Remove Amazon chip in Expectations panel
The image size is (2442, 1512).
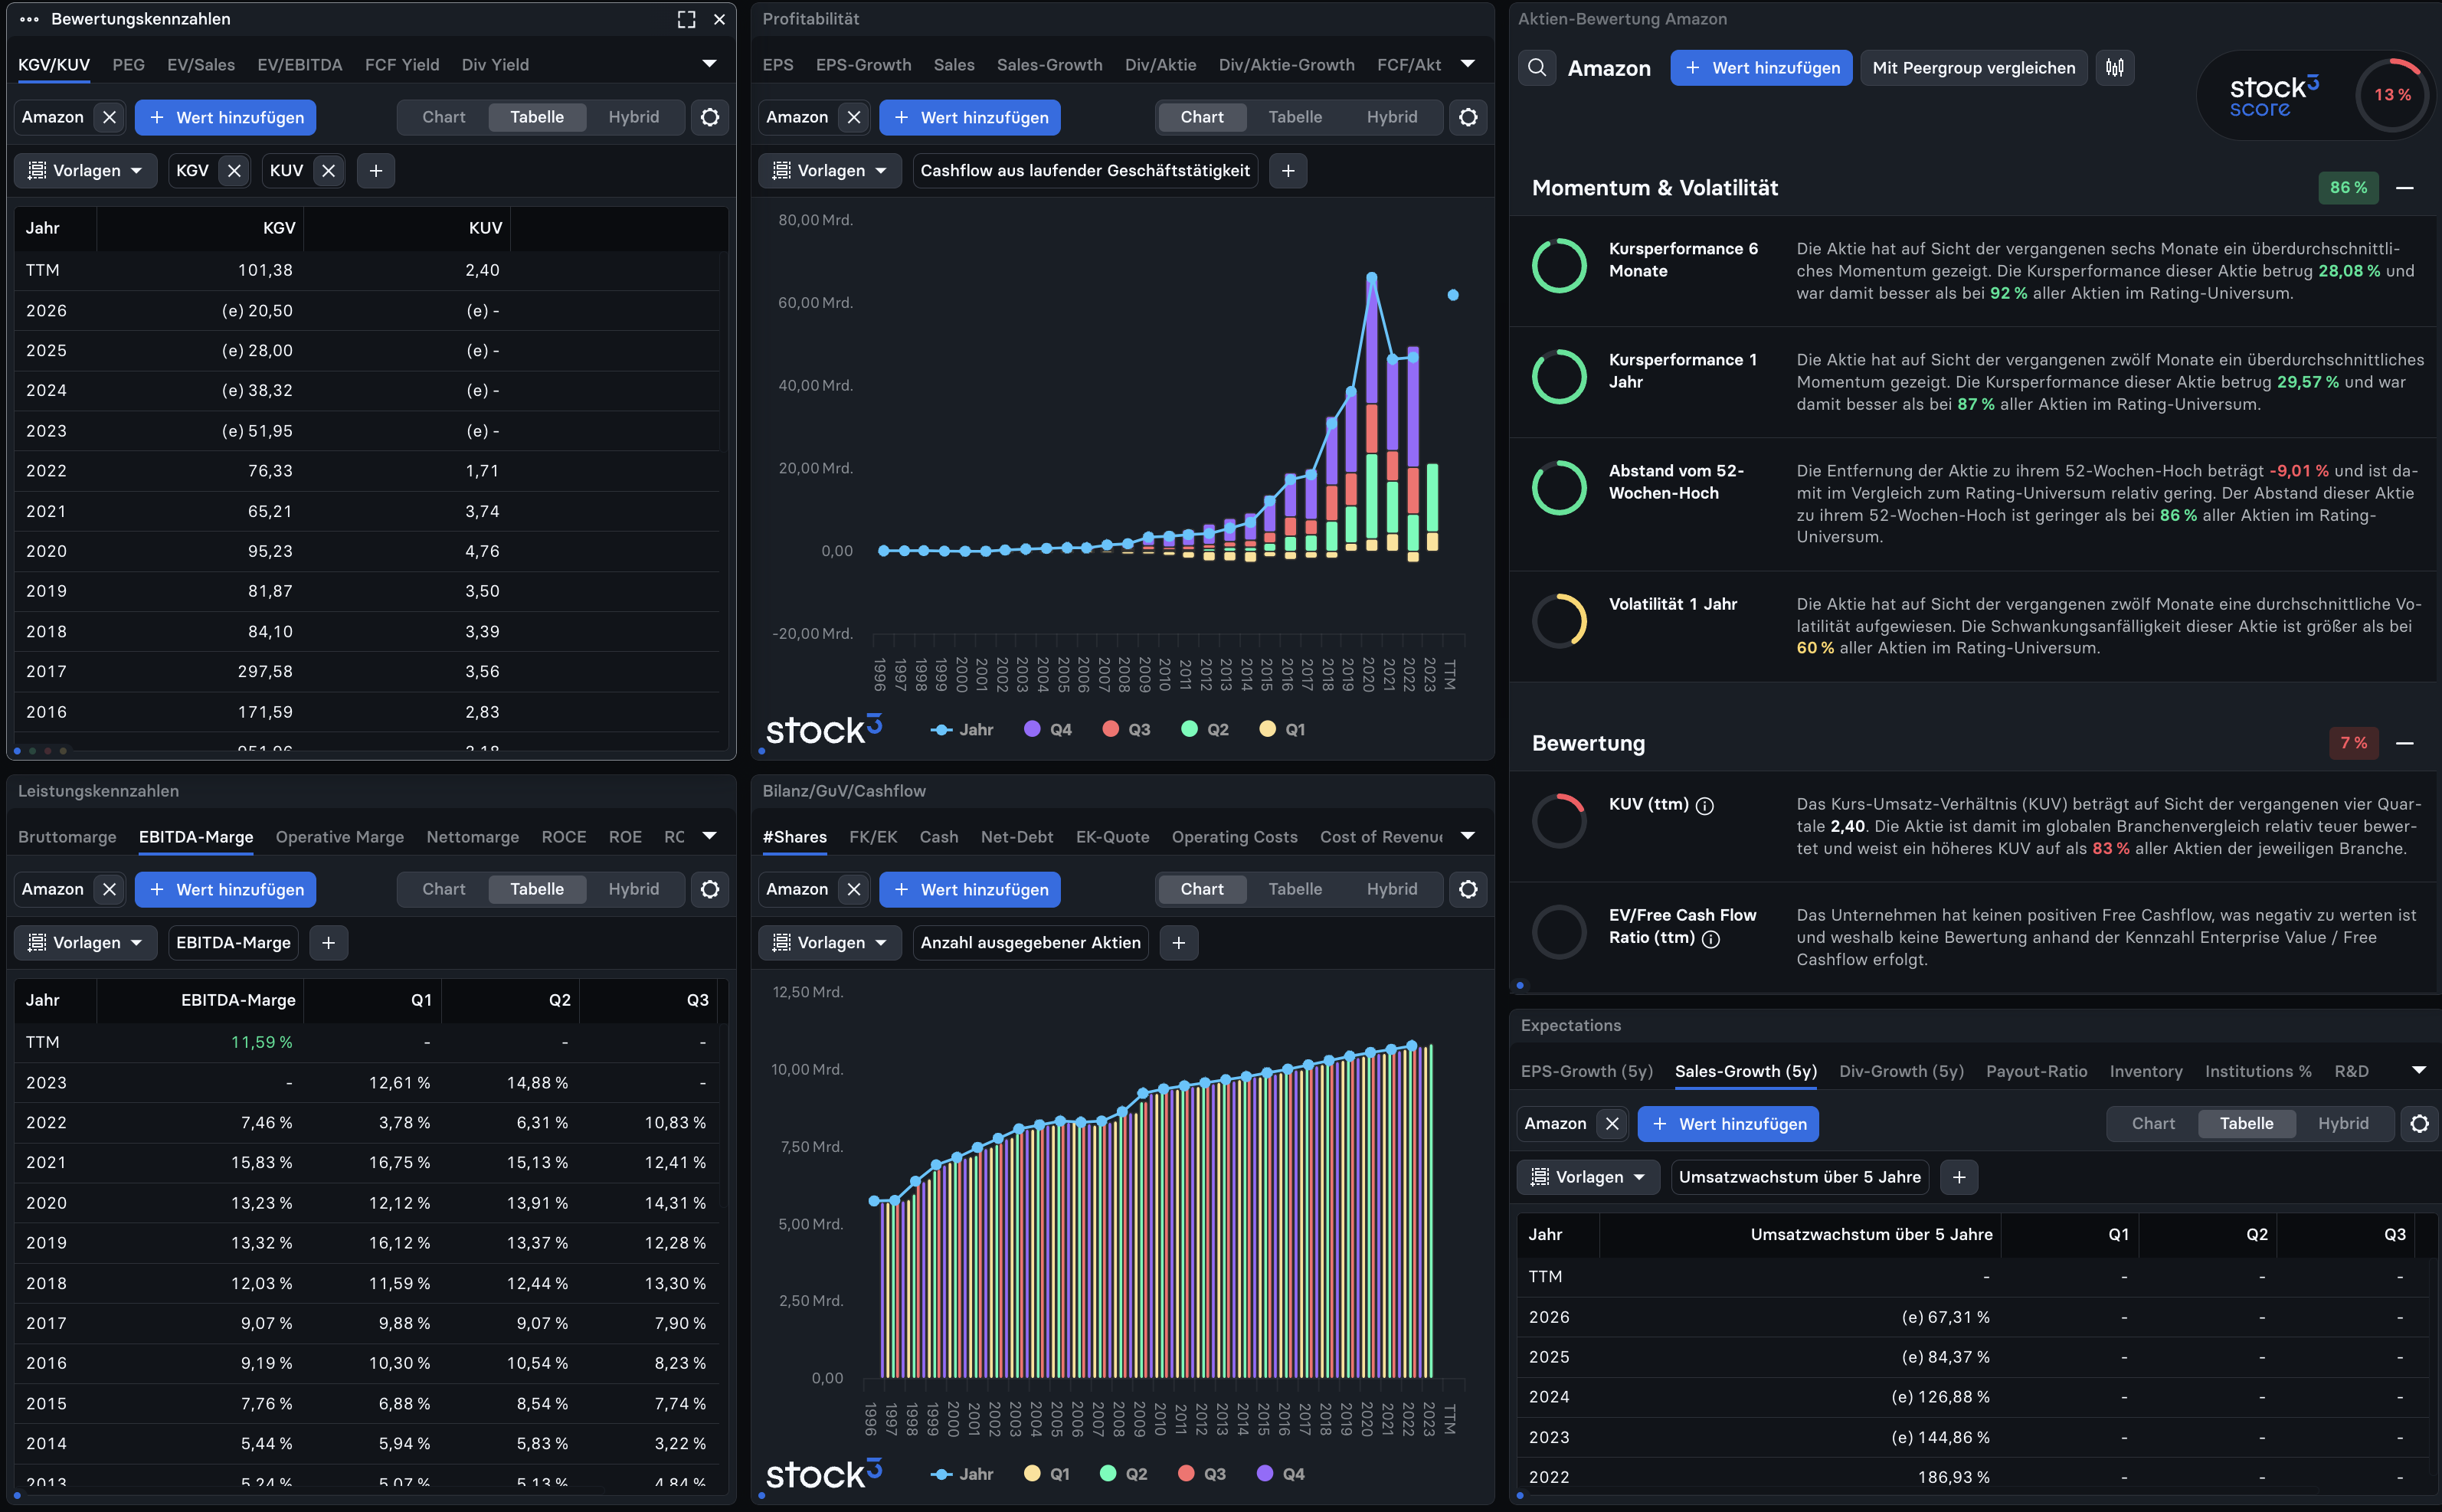(x=1612, y=1124)
